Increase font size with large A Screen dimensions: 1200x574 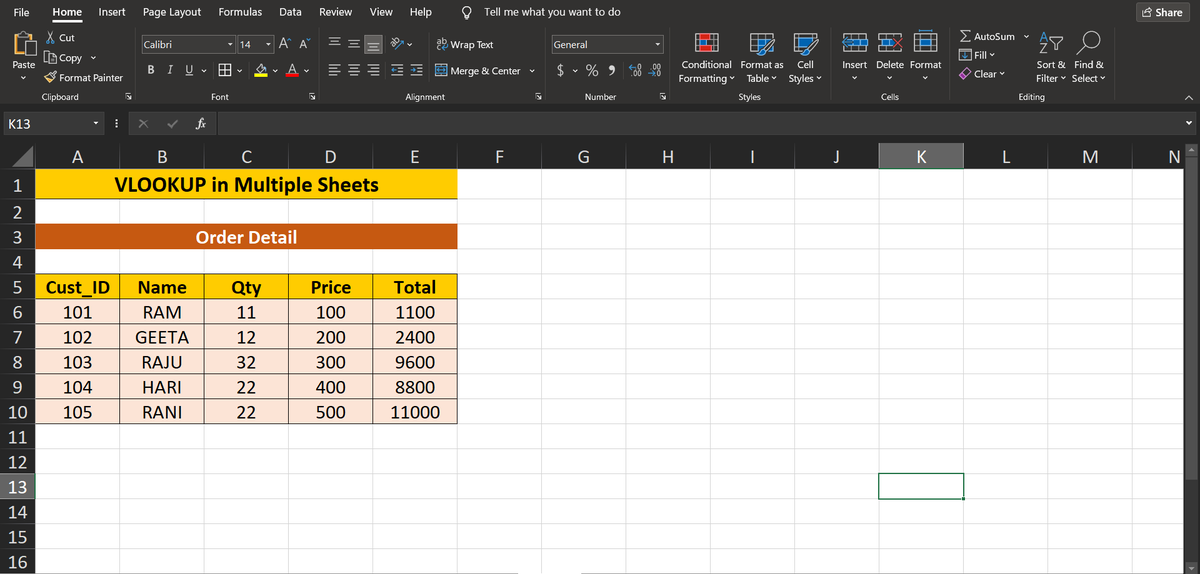point(283,45)
